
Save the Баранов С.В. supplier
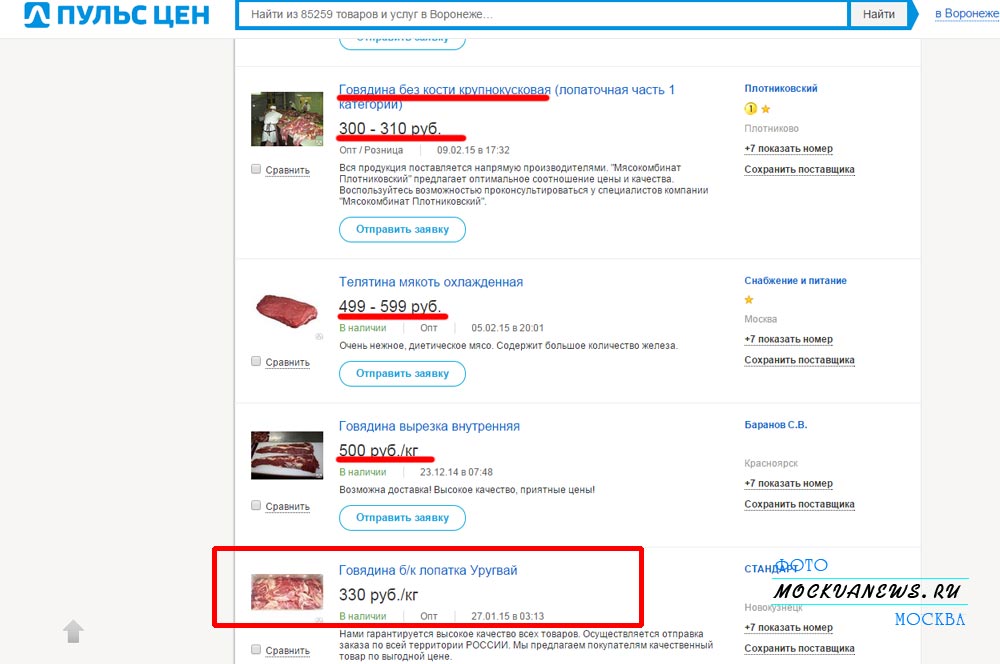799,504
